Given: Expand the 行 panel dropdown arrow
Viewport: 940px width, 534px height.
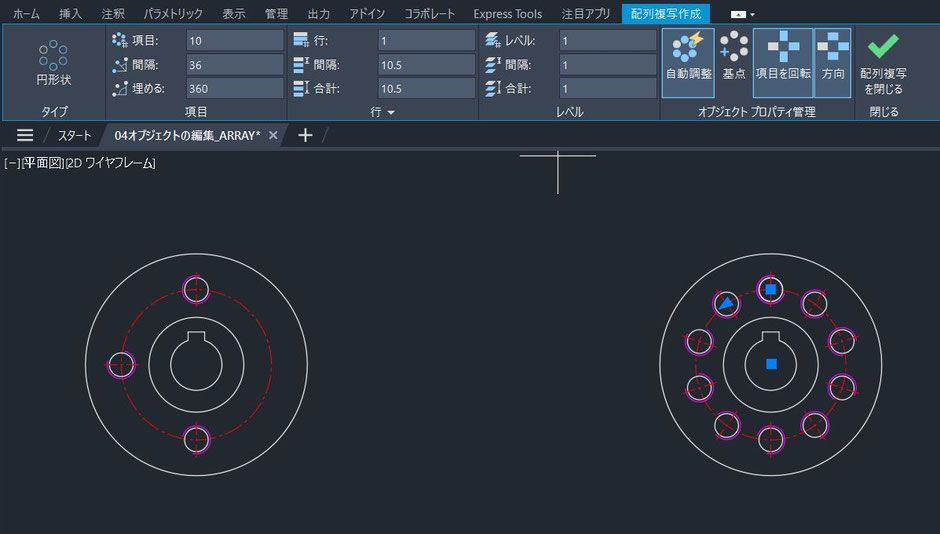Looking at the screenshot, I should [x=391, y=112].
